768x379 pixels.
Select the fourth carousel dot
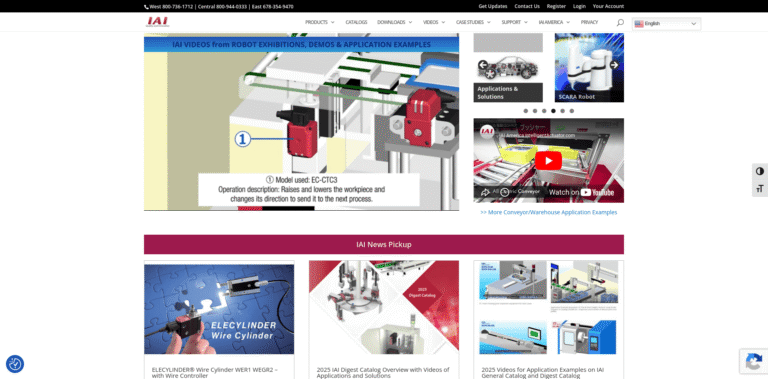pos(553,111)
